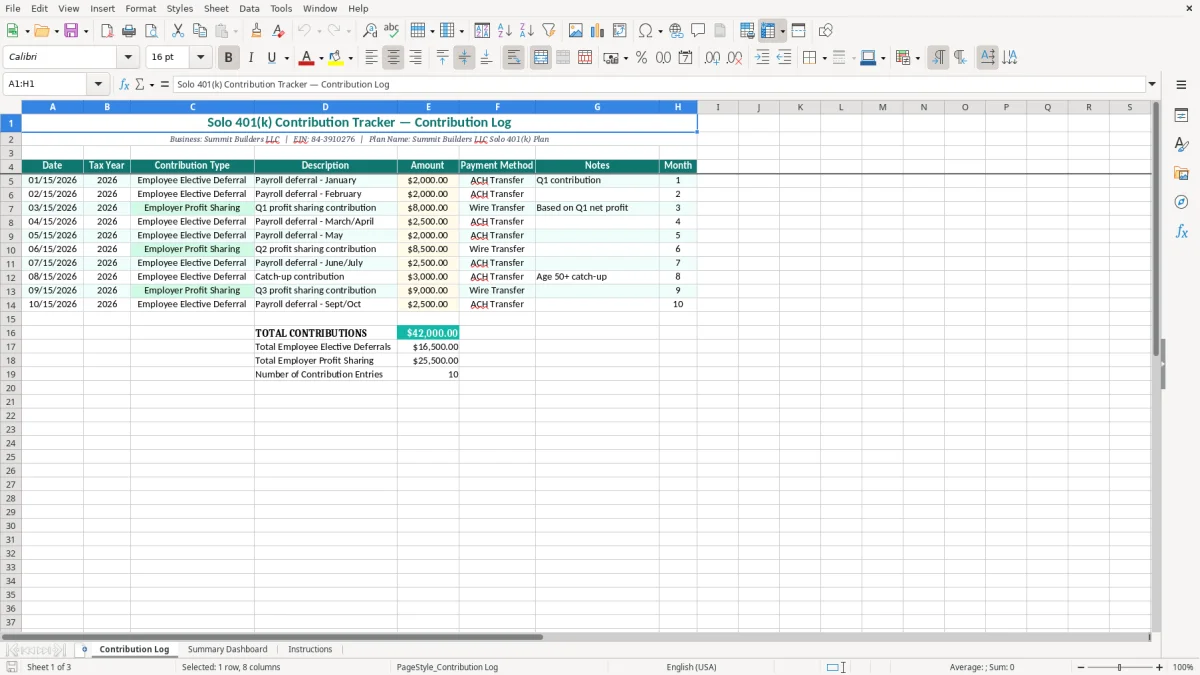Screen dimensions: 1200x675
Task: Expand the formula bar arrow
Action: [1152, 85]
